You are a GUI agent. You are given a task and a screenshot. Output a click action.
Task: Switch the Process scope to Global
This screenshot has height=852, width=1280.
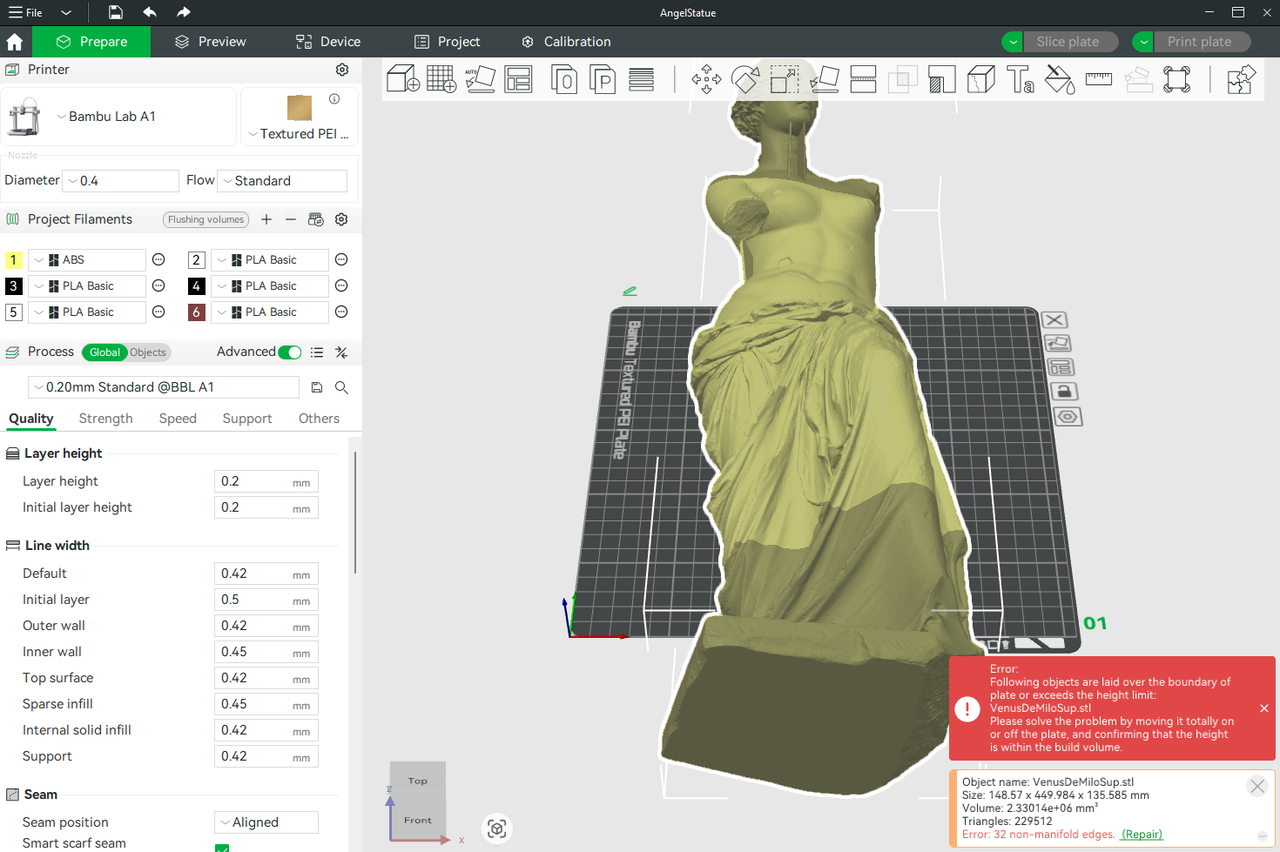pyautogui.click(x=104, y=352)
